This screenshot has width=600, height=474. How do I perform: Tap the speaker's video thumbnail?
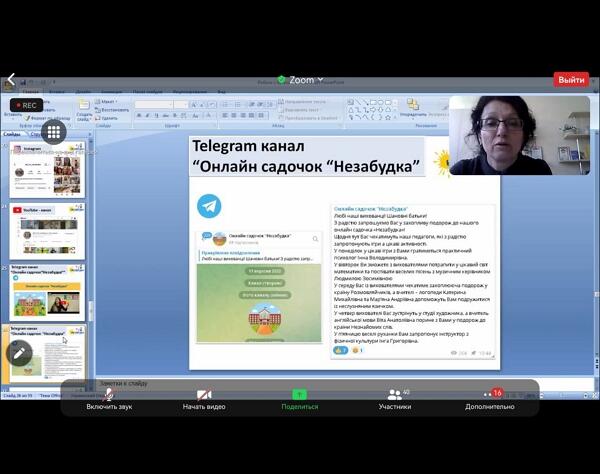[519, 135]
